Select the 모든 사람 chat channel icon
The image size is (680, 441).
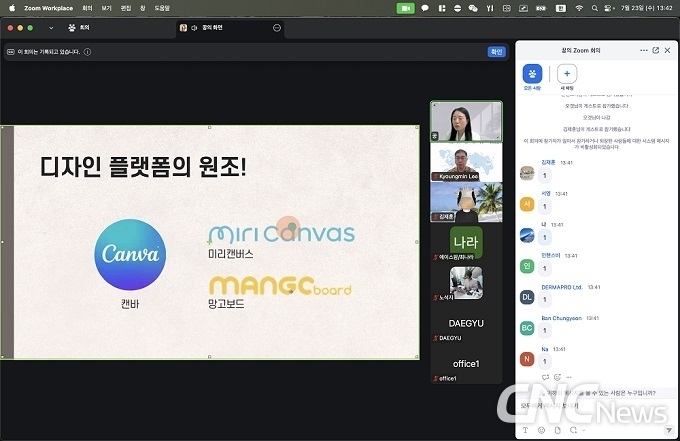532,74
